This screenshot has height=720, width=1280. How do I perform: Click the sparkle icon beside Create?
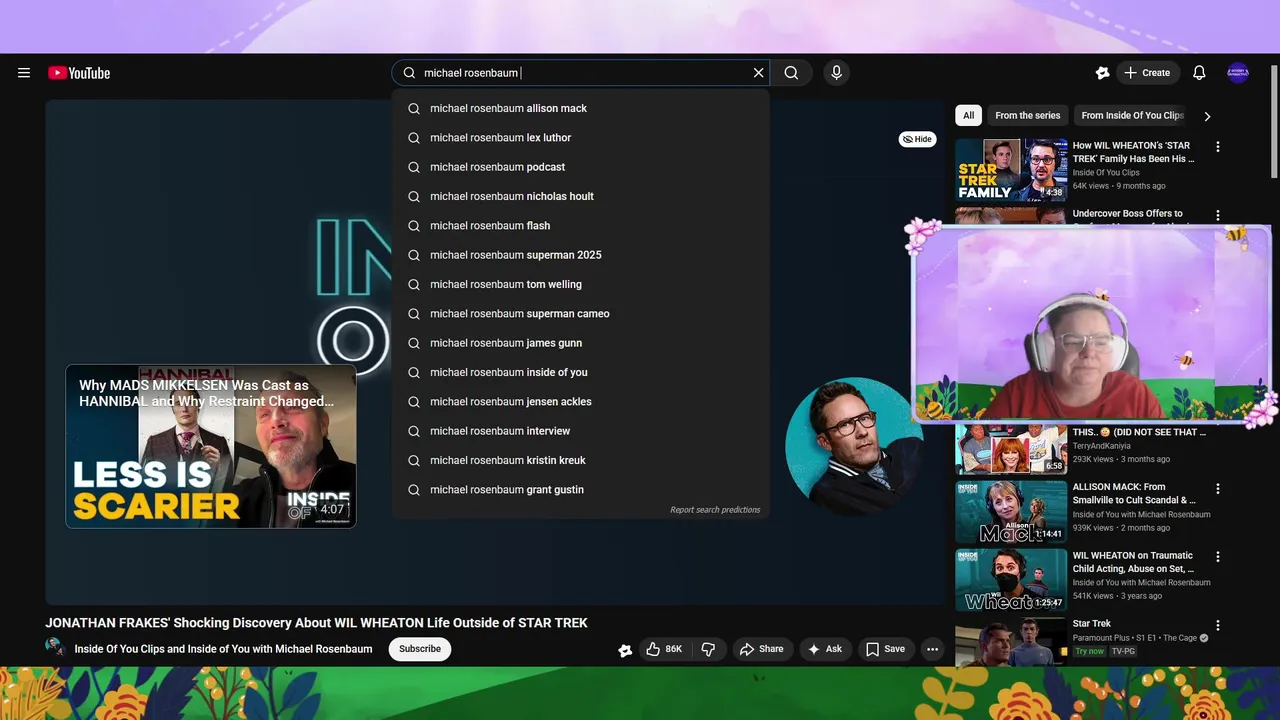[1102, 73]
